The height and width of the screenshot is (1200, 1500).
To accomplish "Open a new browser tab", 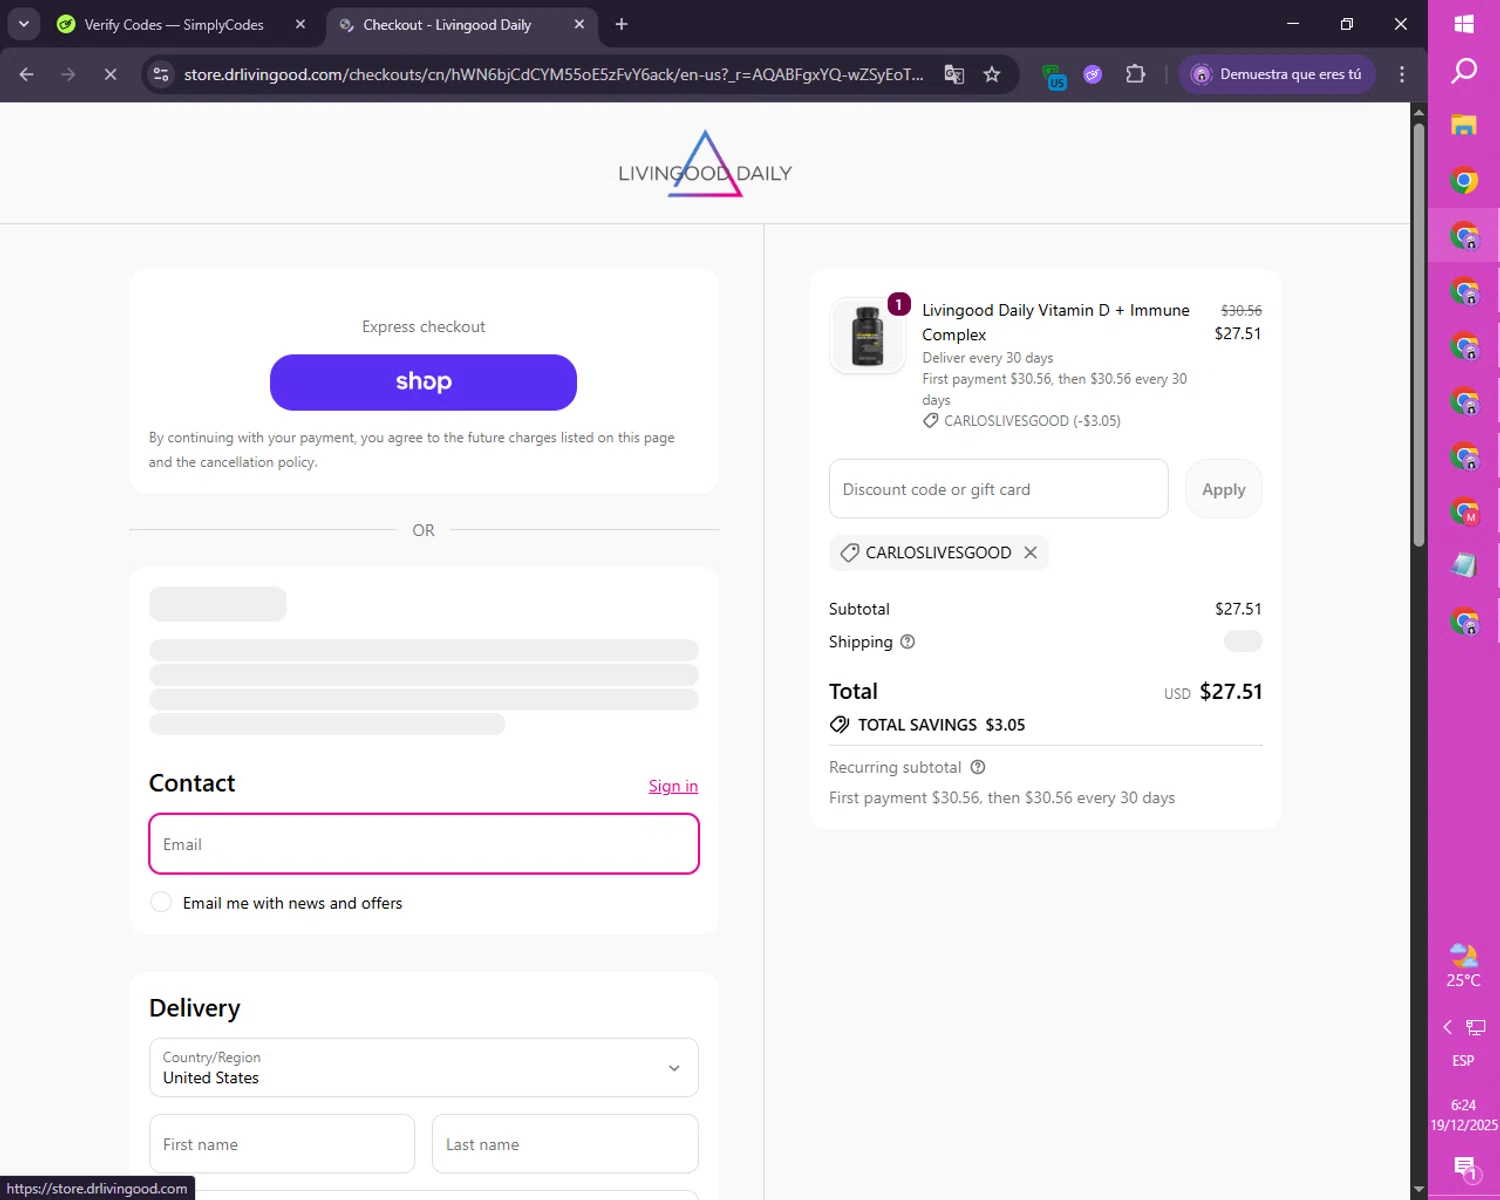I will point(621,24).
